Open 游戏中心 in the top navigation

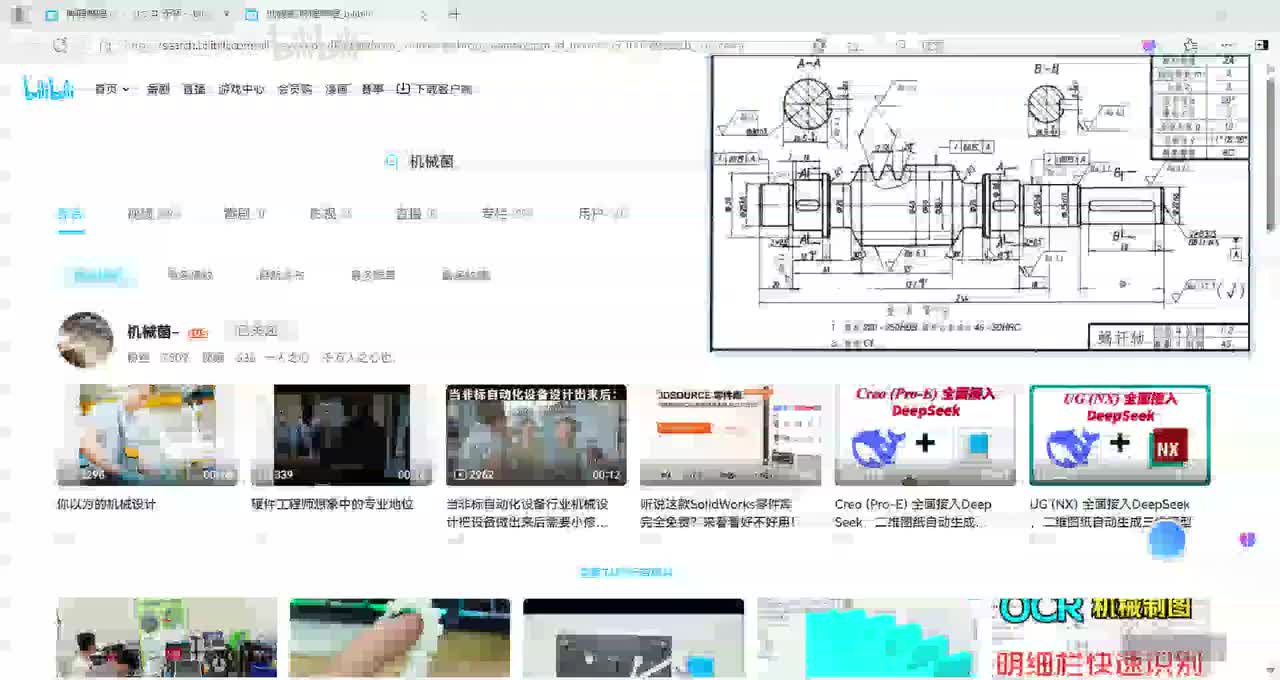point(241,89)
